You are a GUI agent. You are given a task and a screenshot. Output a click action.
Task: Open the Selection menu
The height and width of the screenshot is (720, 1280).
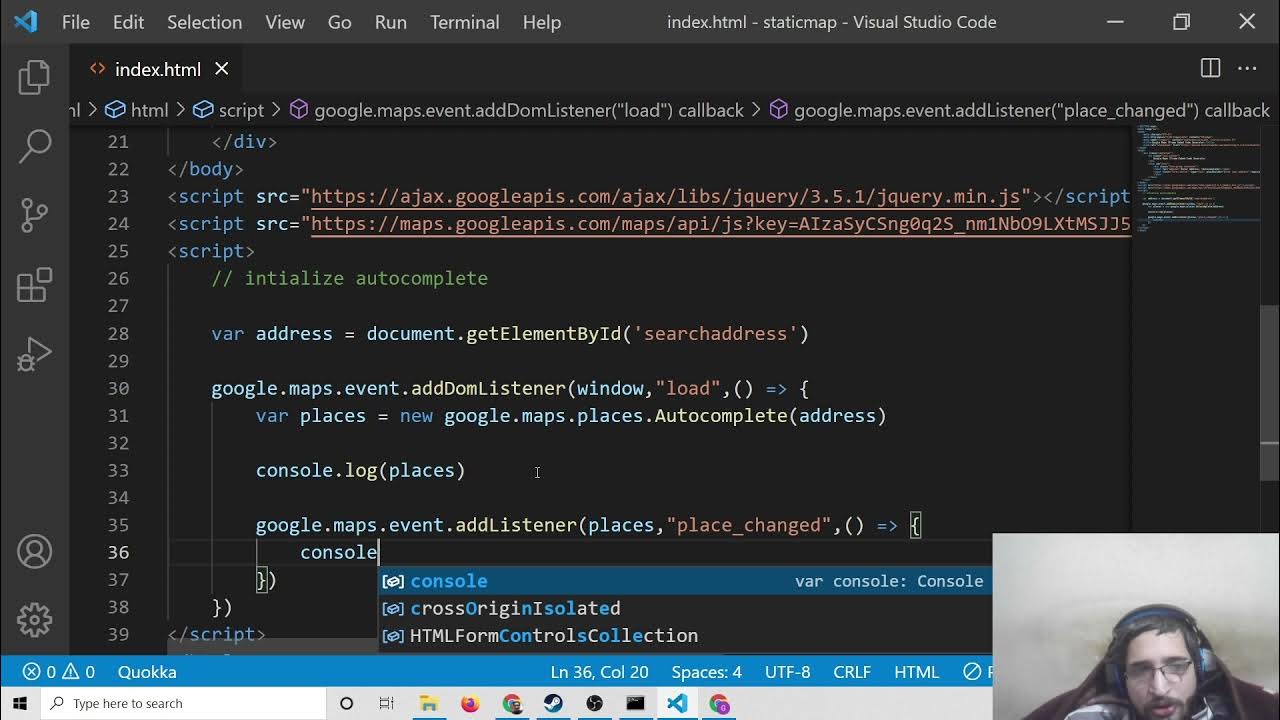[x=204, y=22]
